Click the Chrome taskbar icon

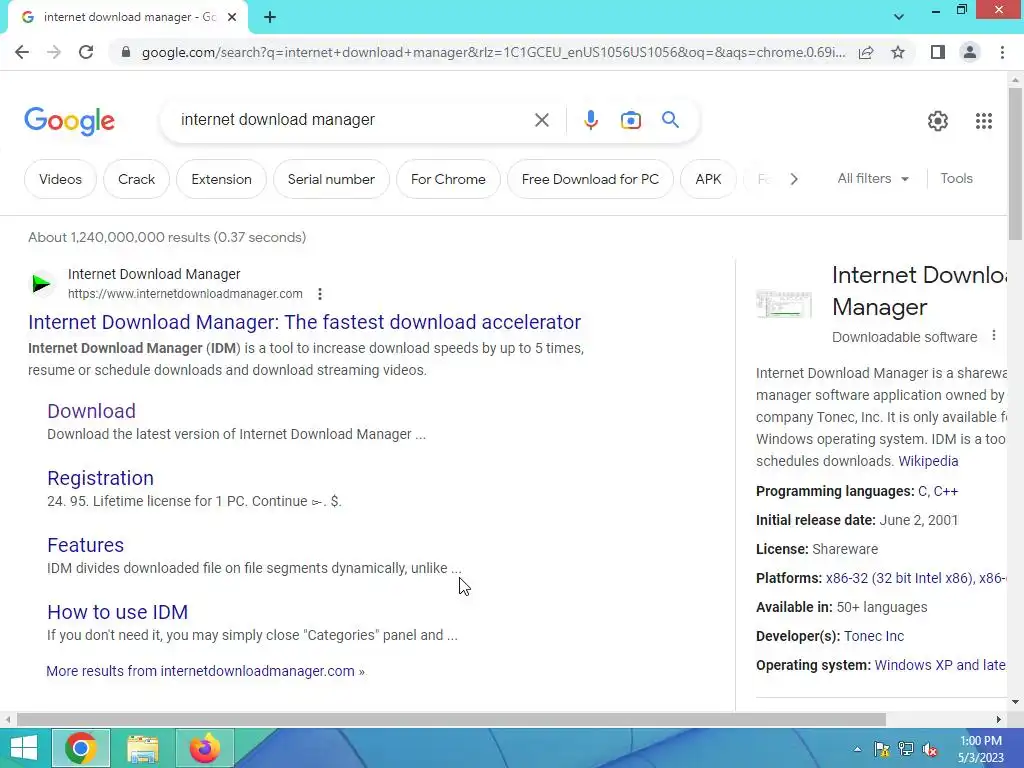tap(80, 748)
